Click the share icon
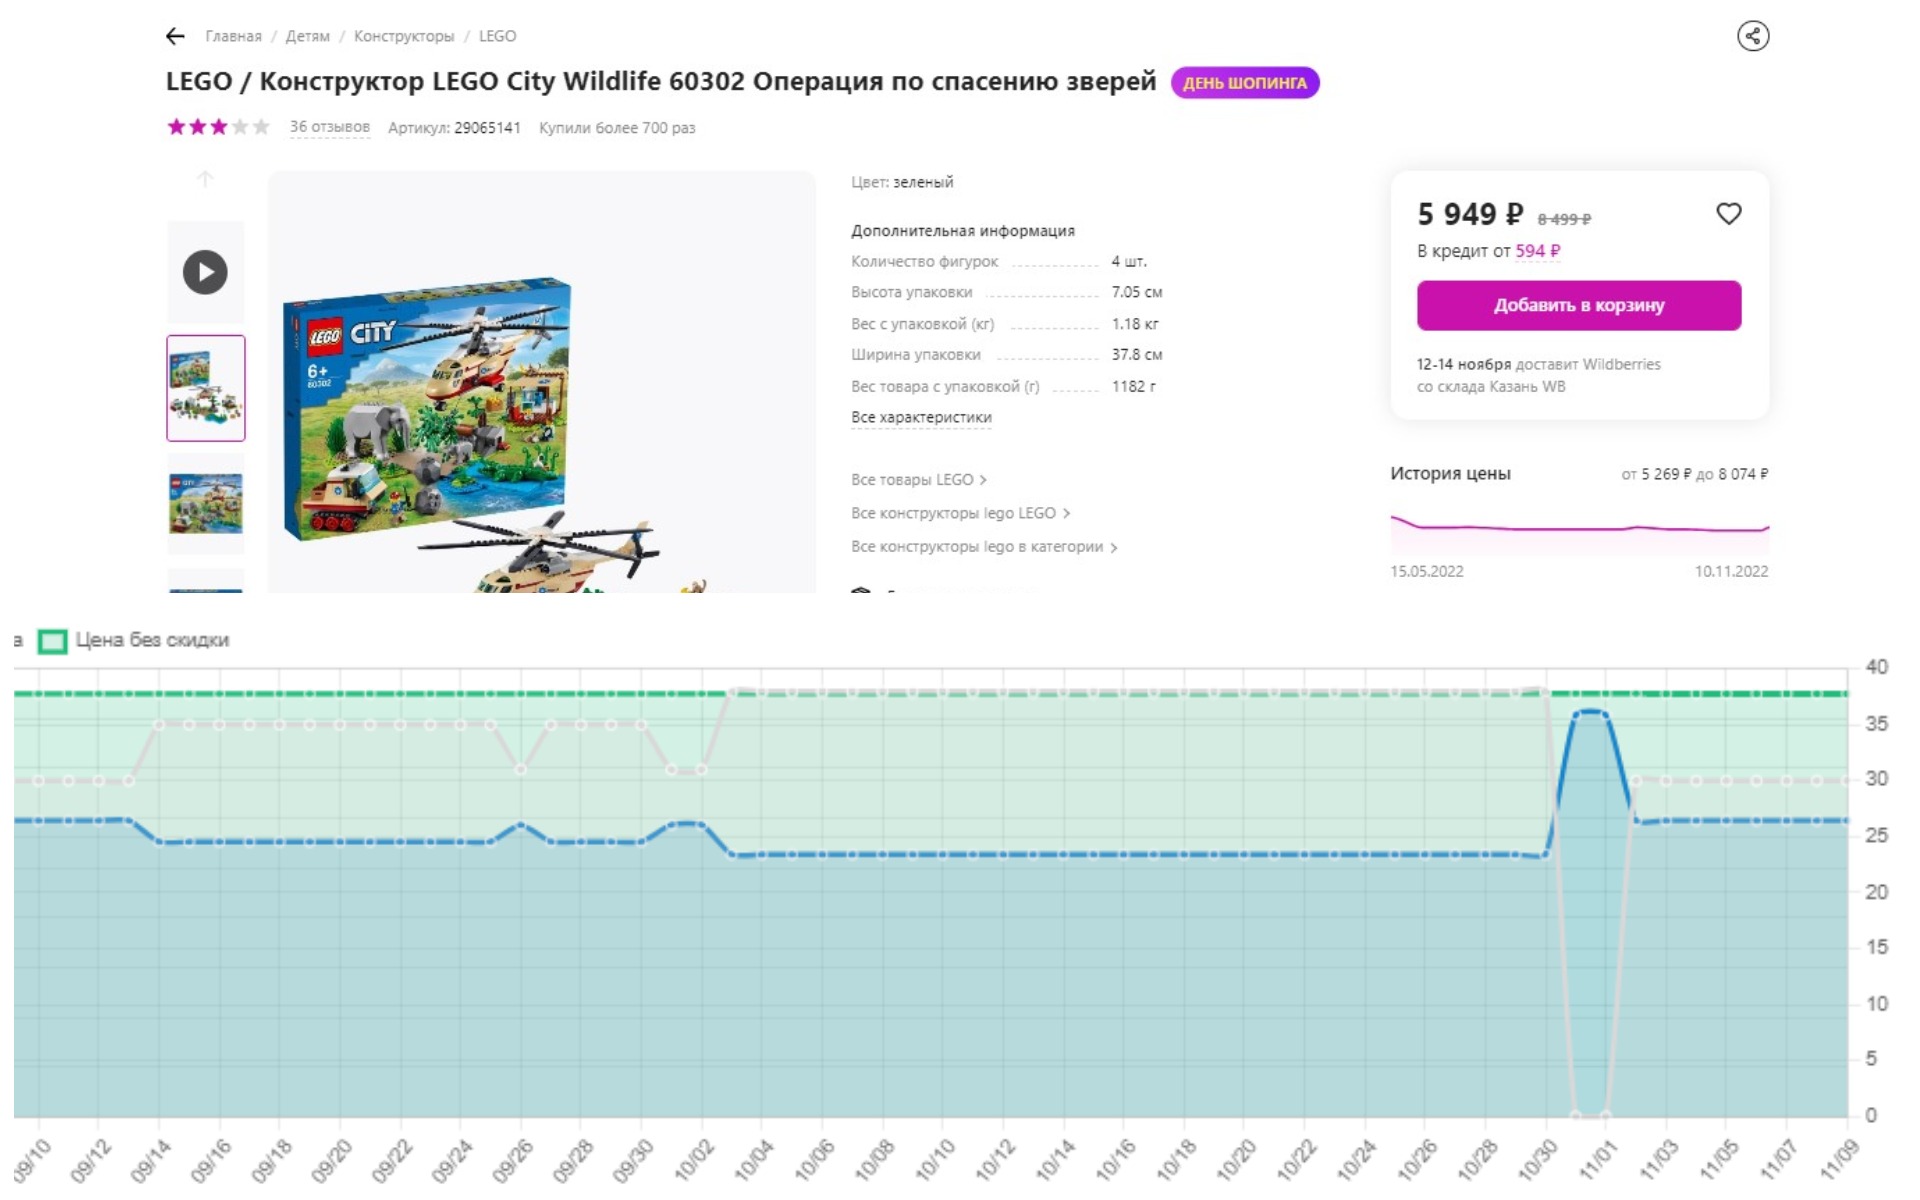Viewport: 1920px width, 1200px height. tap(1752, 37)
